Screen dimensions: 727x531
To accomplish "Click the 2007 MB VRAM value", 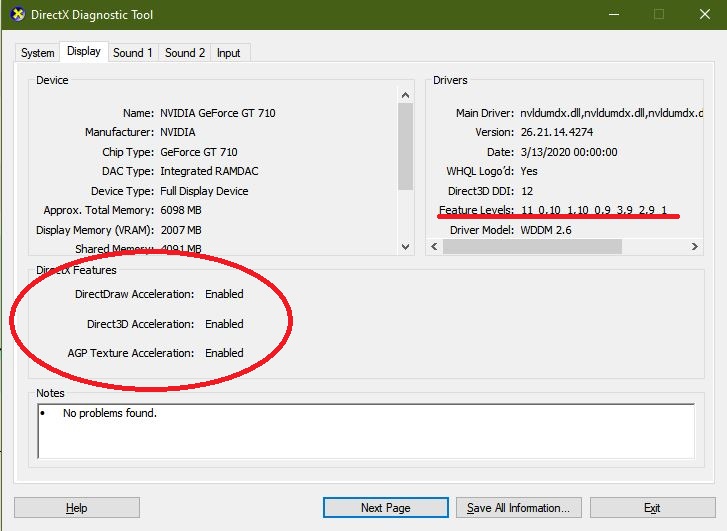I will click(181, 230).
